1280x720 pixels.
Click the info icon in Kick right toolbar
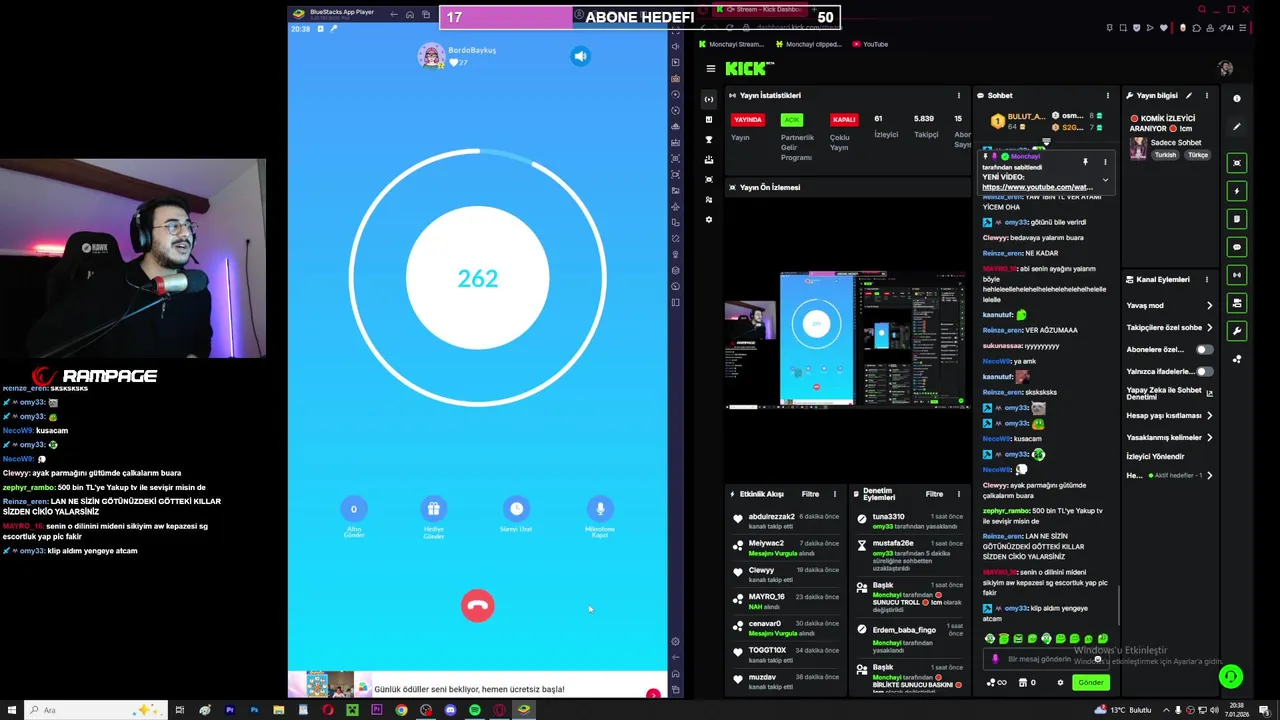(x=1237, y=99)
